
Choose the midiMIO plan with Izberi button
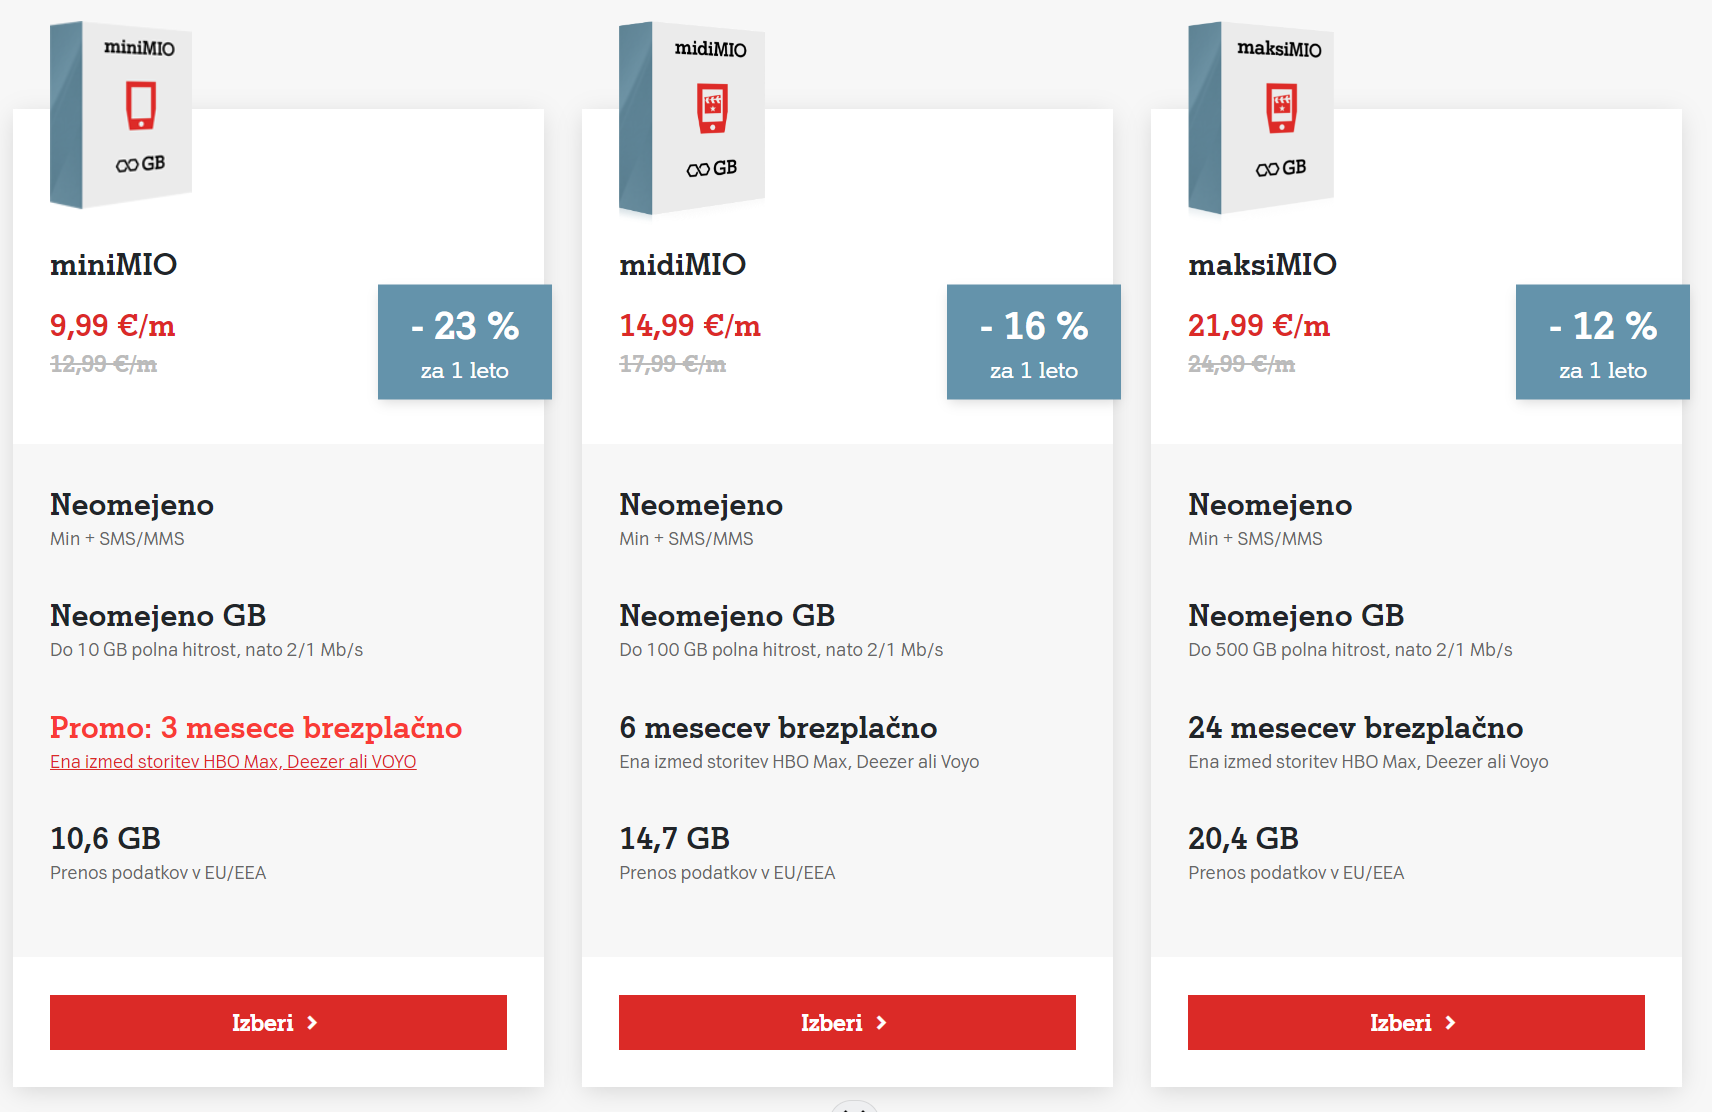coord(847,1022)
